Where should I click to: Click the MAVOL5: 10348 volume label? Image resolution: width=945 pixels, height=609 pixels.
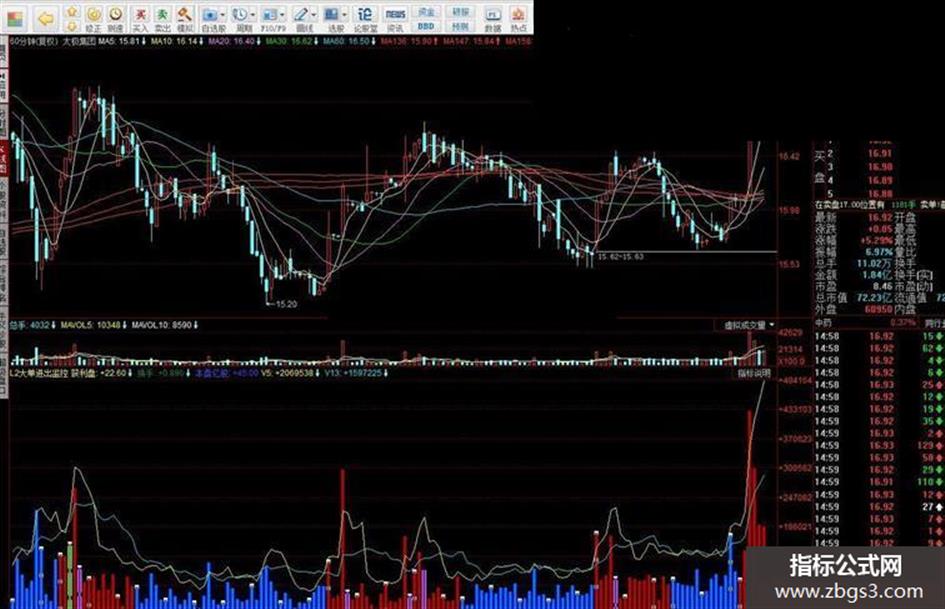[x=93, y=325]
